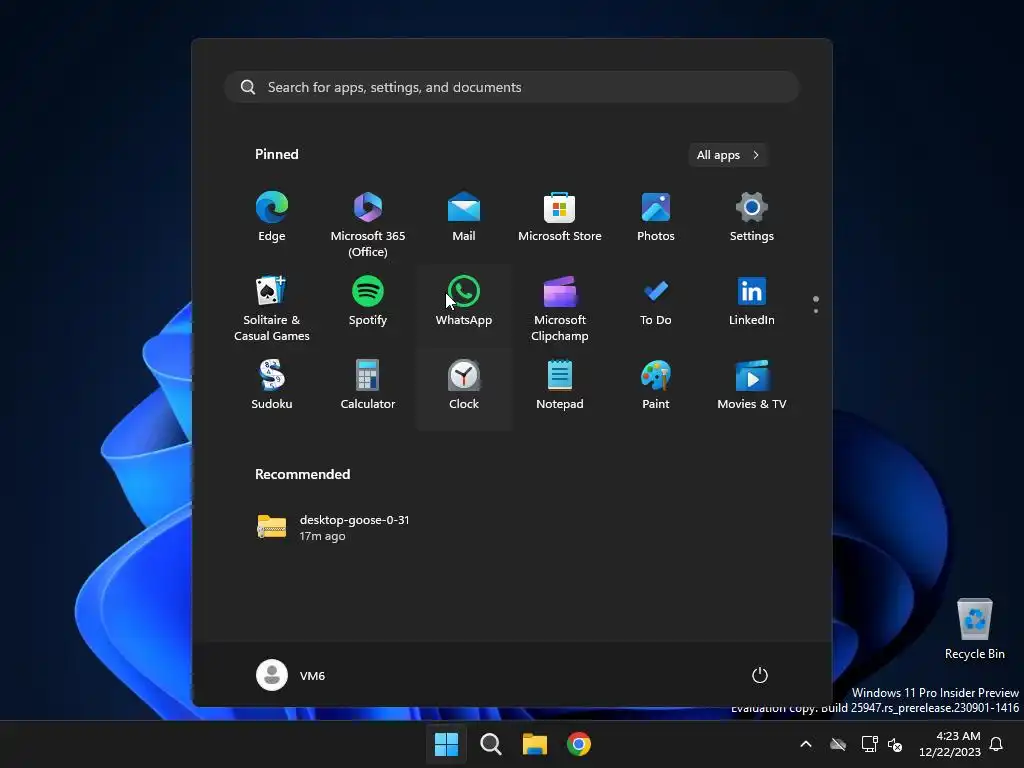Open the clock and date flyout
Screen dimensions: 1024x768
[950, 744]
